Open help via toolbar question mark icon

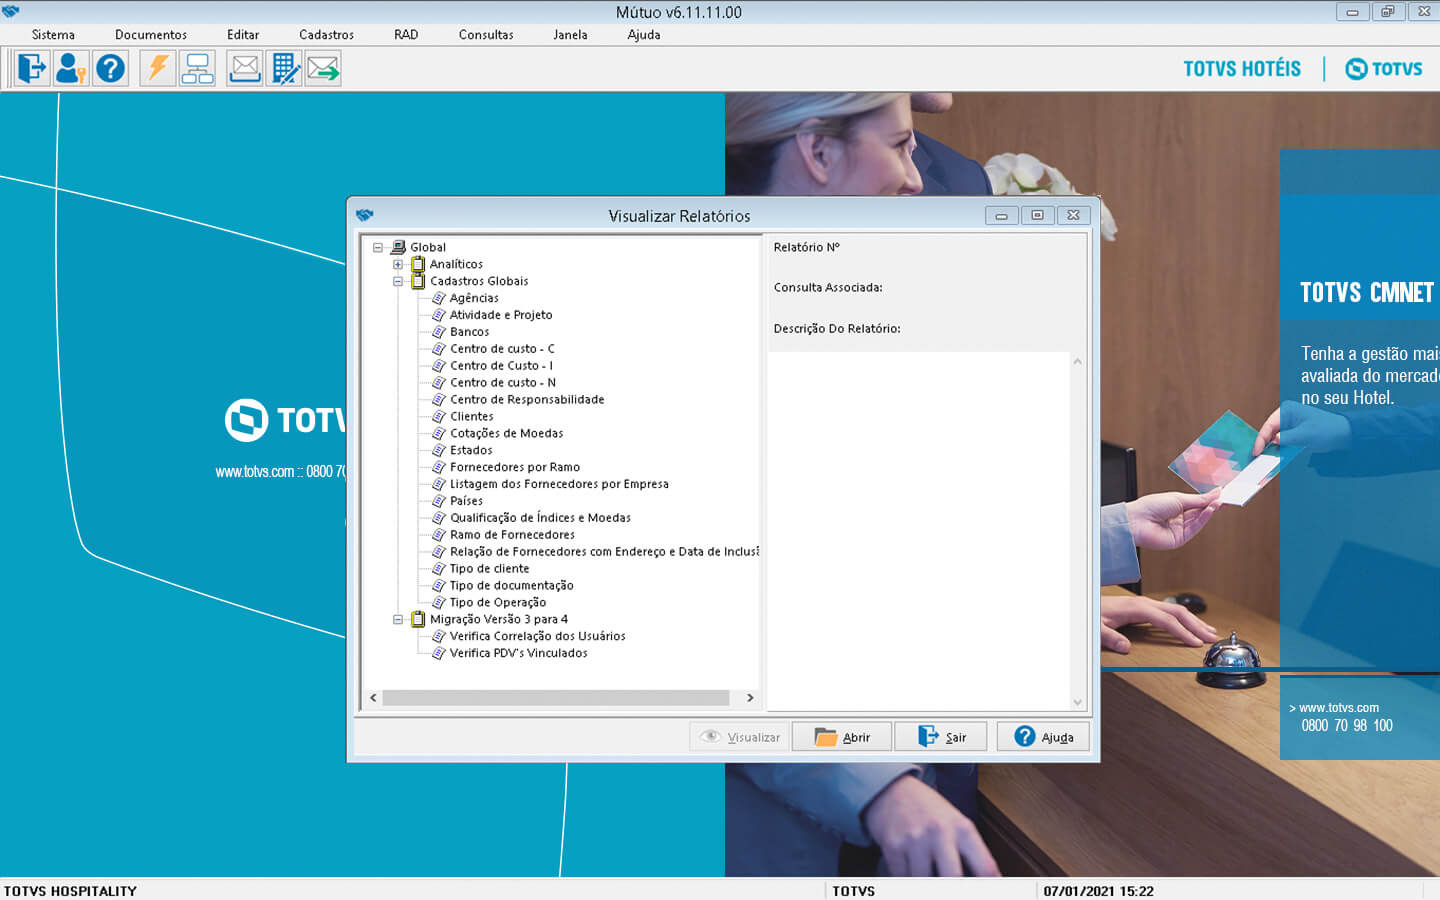[x=110, y=69]
